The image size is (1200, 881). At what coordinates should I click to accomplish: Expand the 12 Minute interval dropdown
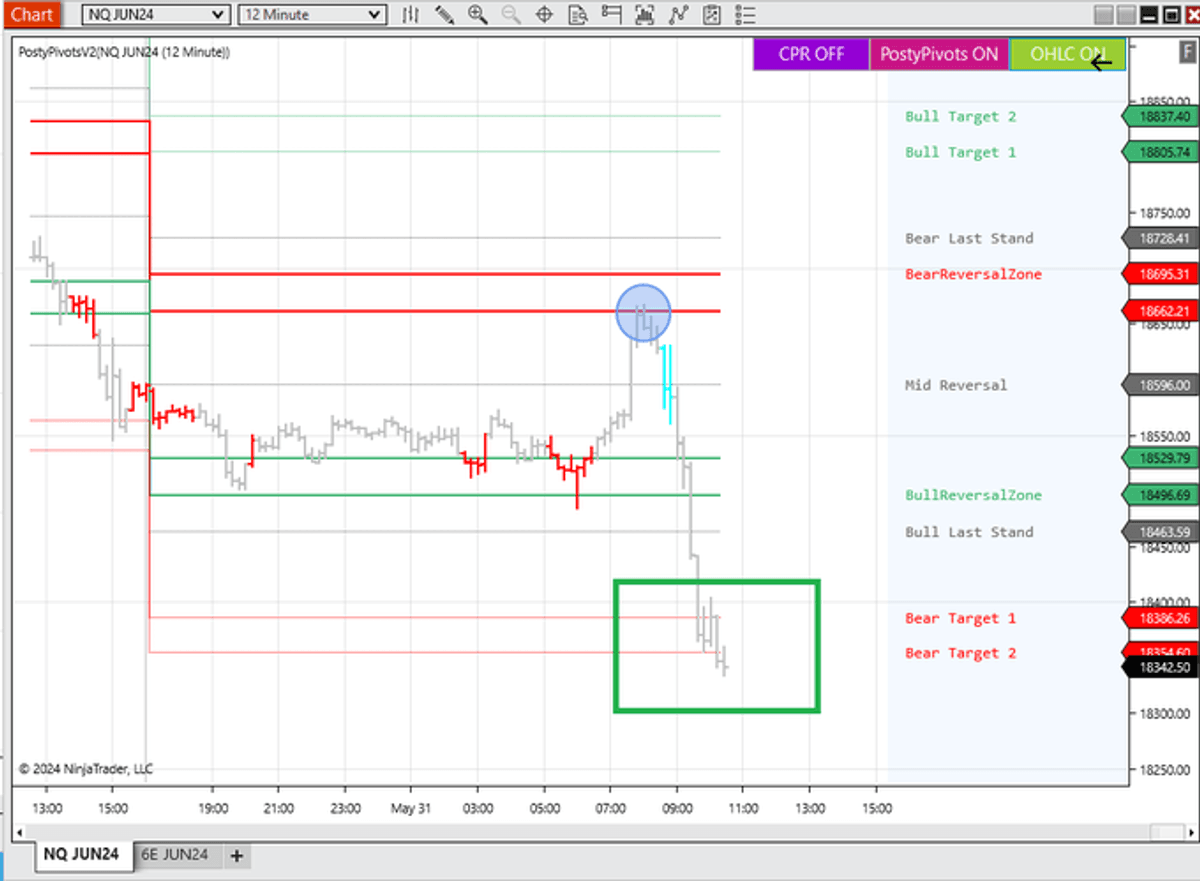pos(313,15)
